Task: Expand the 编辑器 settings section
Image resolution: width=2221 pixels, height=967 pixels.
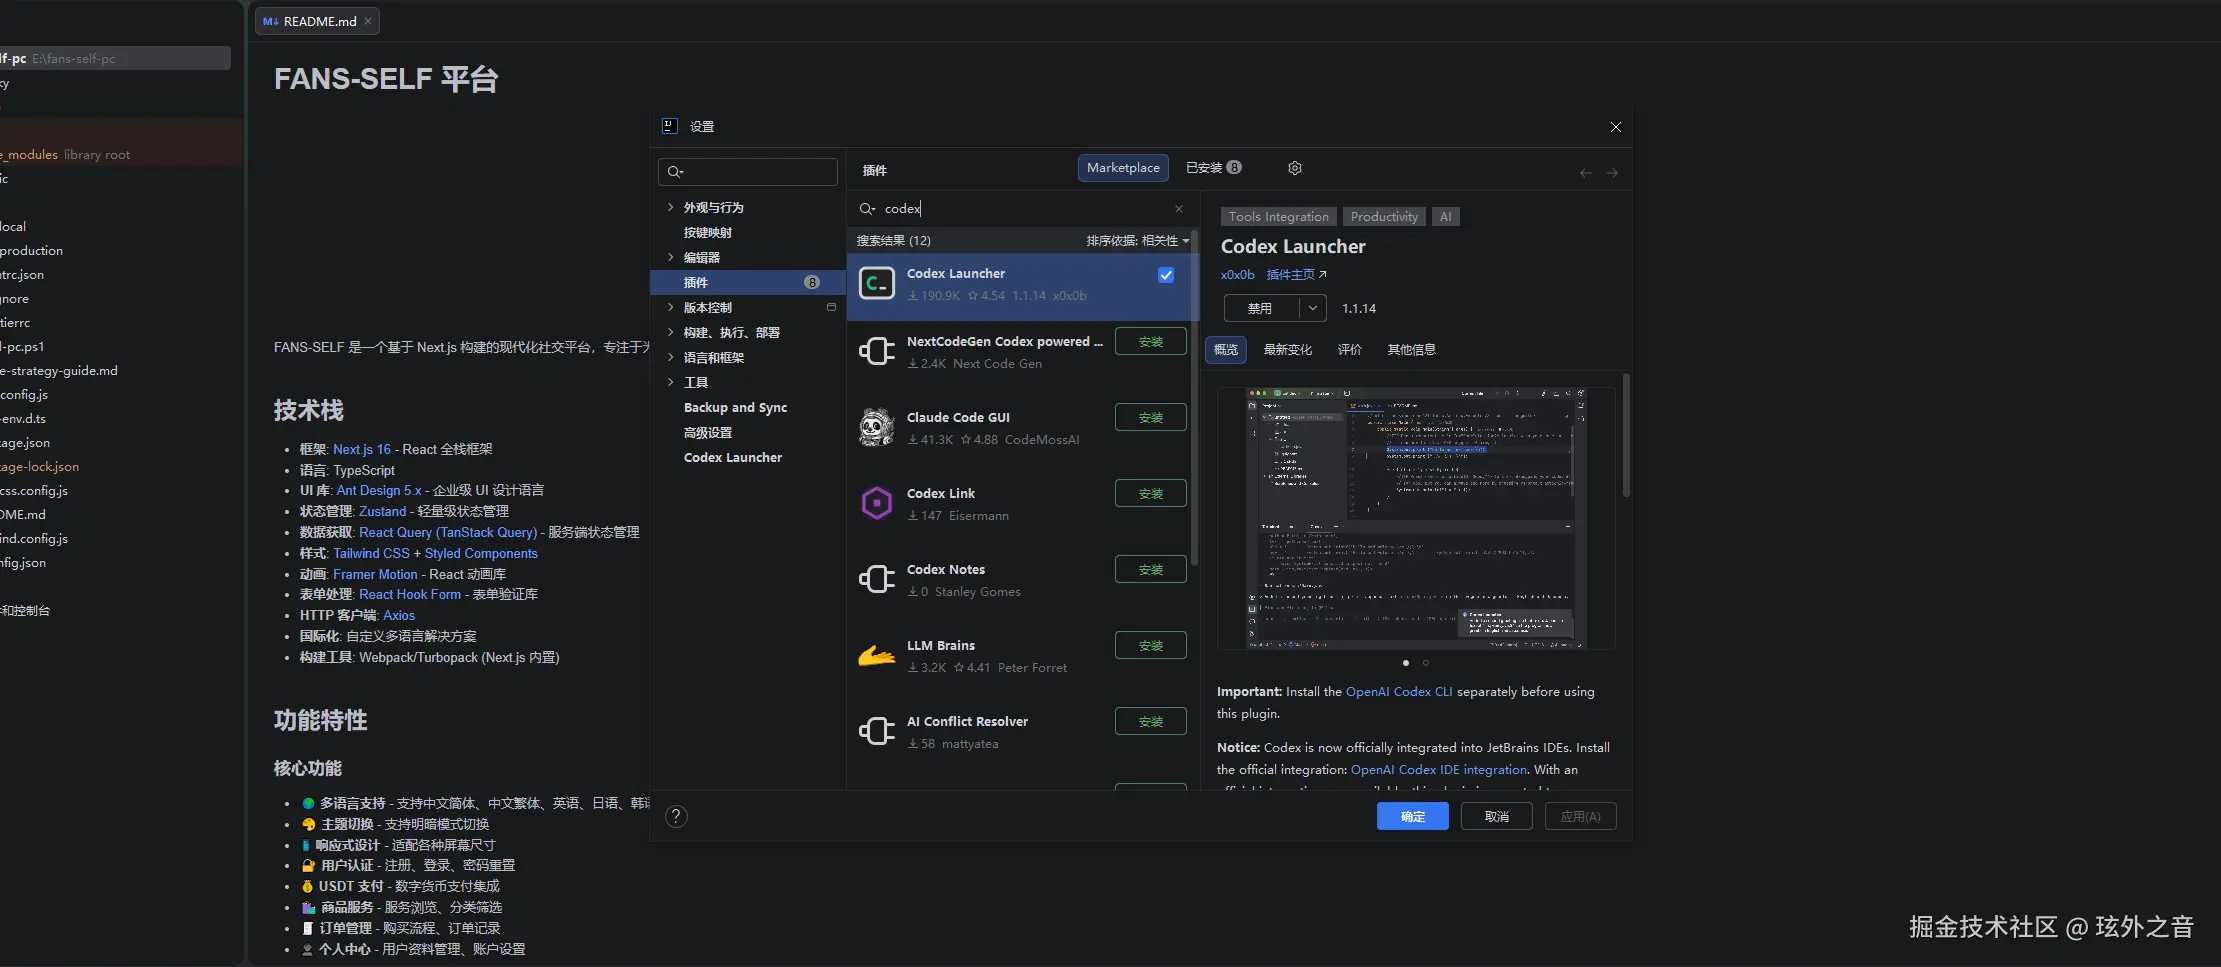Action: coord(670,257)
